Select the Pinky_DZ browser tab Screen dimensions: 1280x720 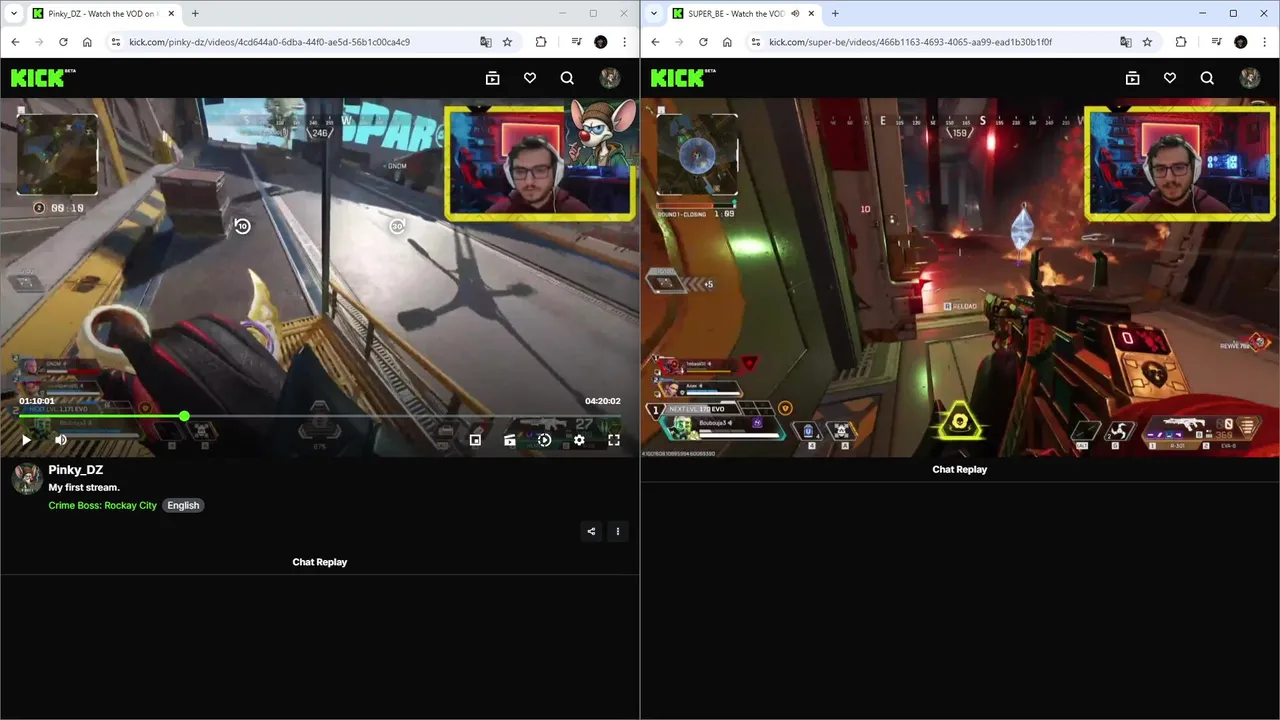click(103, 14)
